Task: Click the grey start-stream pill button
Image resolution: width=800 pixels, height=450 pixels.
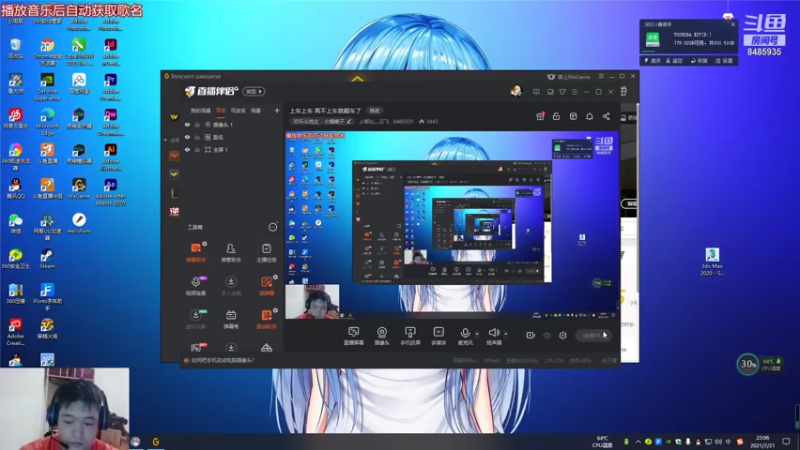Action: tap(593, 335)
